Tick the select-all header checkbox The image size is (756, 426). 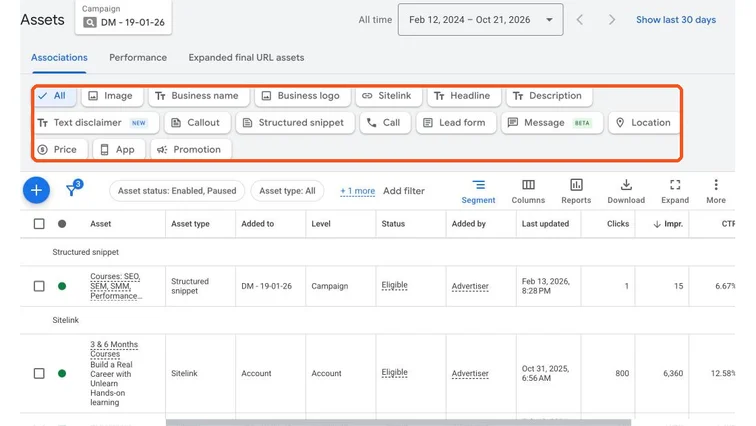[x=39, y=224]
